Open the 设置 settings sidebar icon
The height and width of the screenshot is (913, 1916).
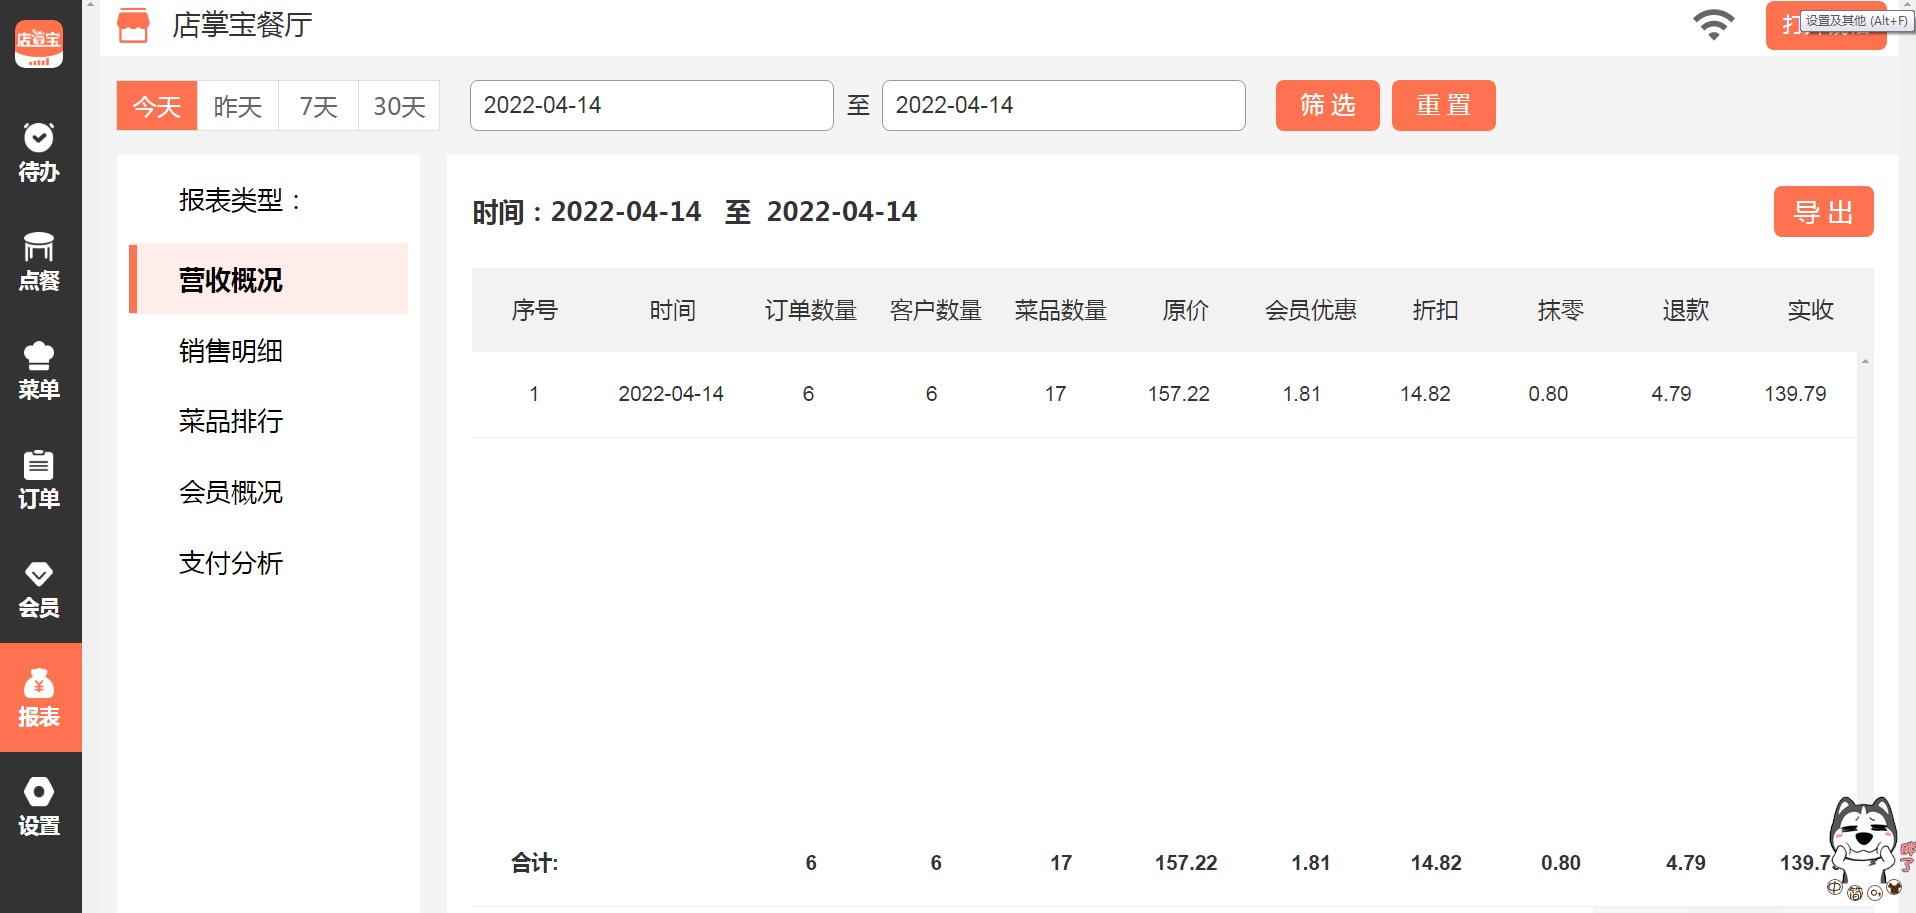39,807
